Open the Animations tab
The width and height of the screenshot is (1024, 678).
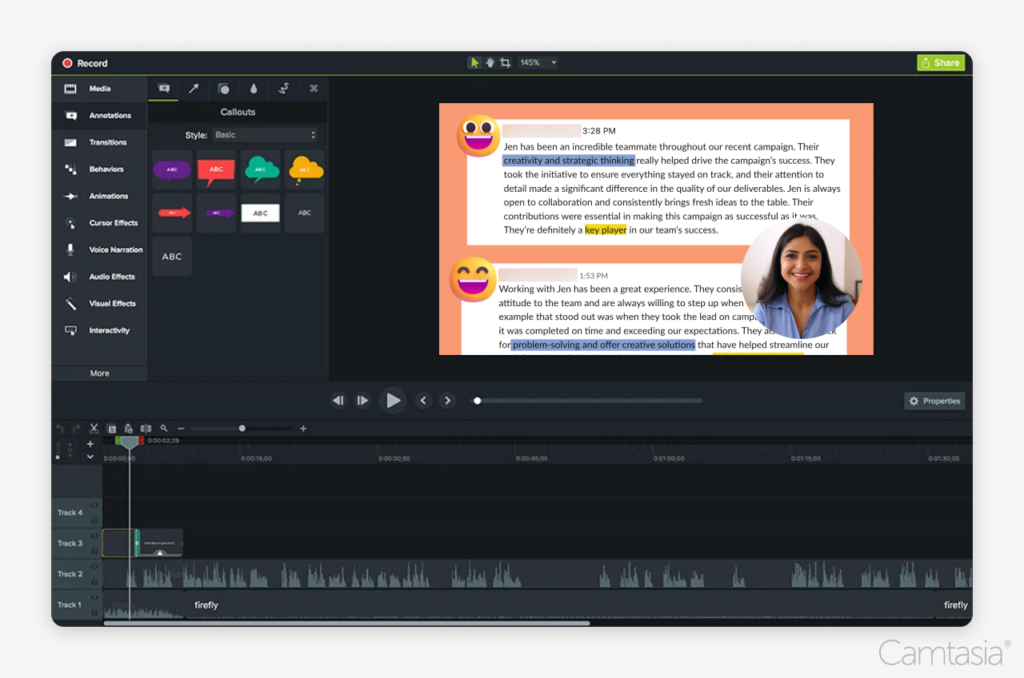coord(99,196)
